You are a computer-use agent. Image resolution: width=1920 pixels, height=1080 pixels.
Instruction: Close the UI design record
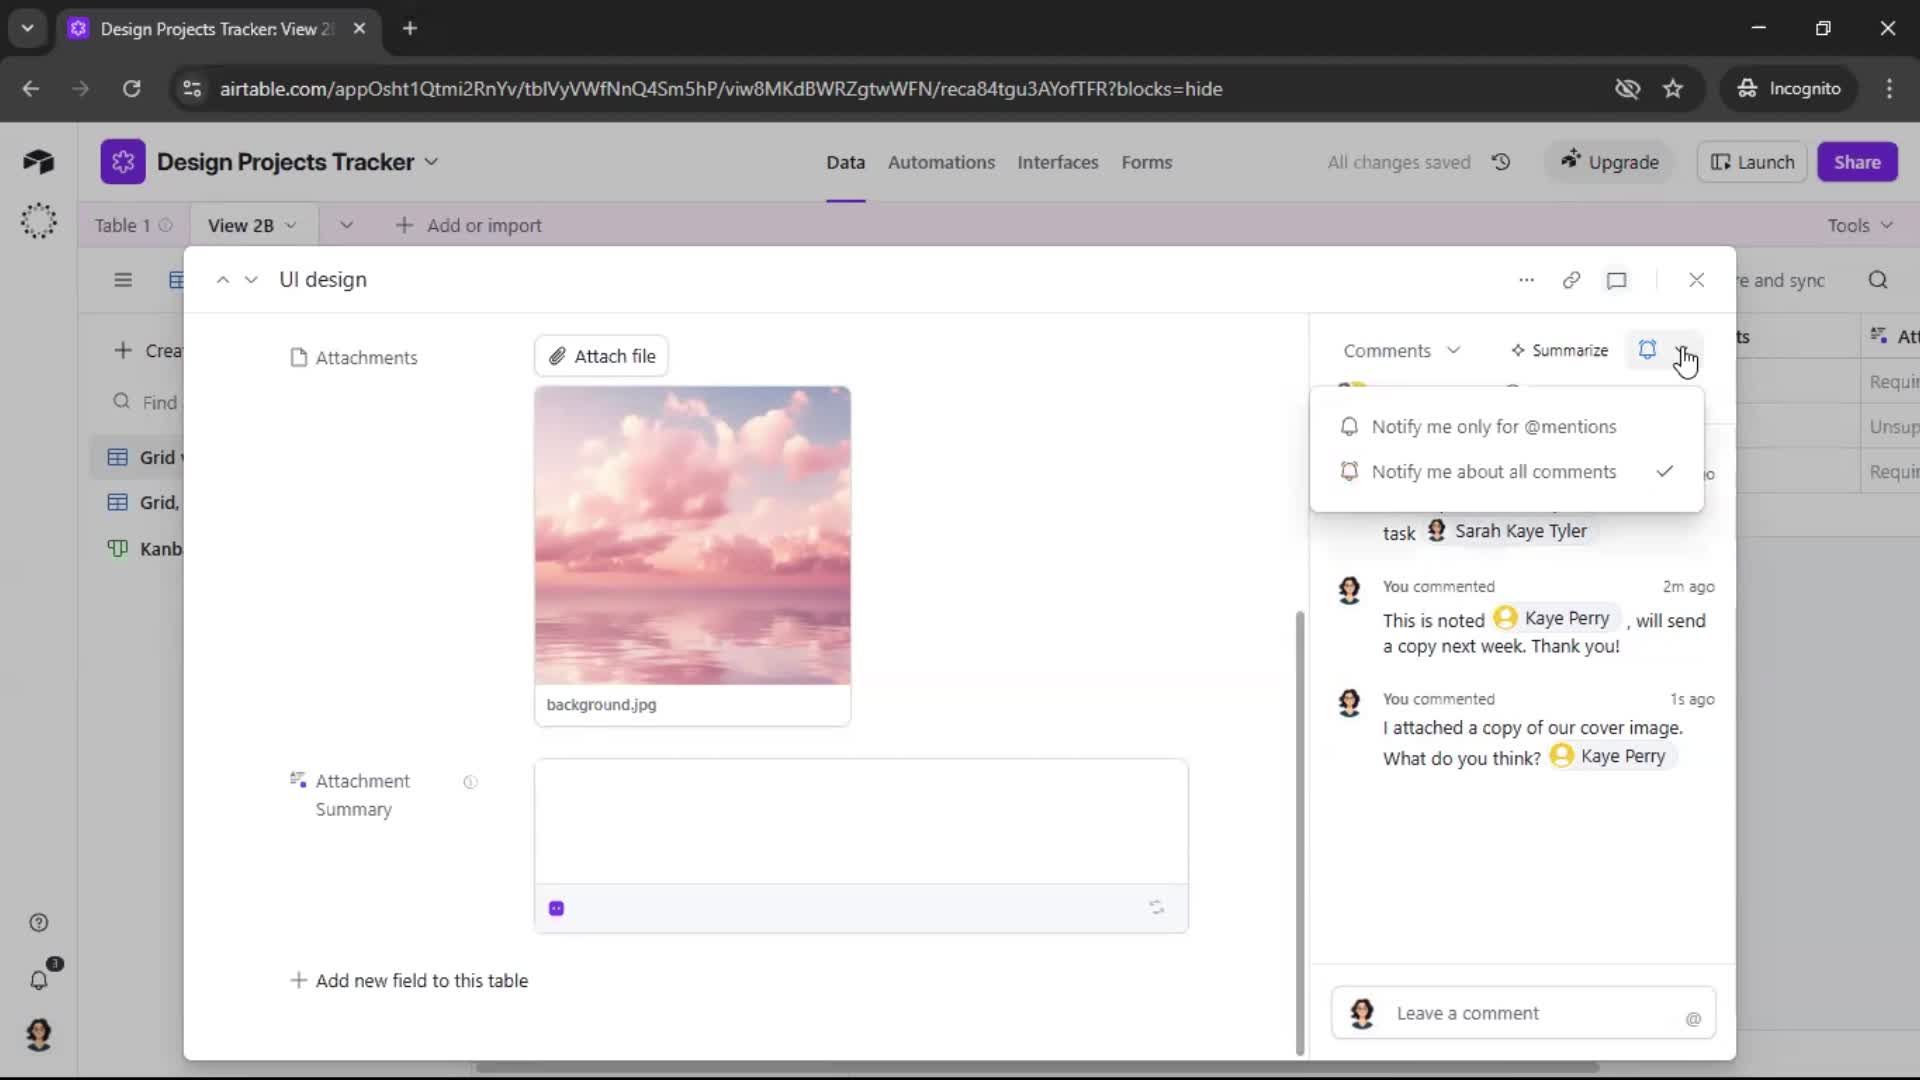click(x=1696, y=280)
